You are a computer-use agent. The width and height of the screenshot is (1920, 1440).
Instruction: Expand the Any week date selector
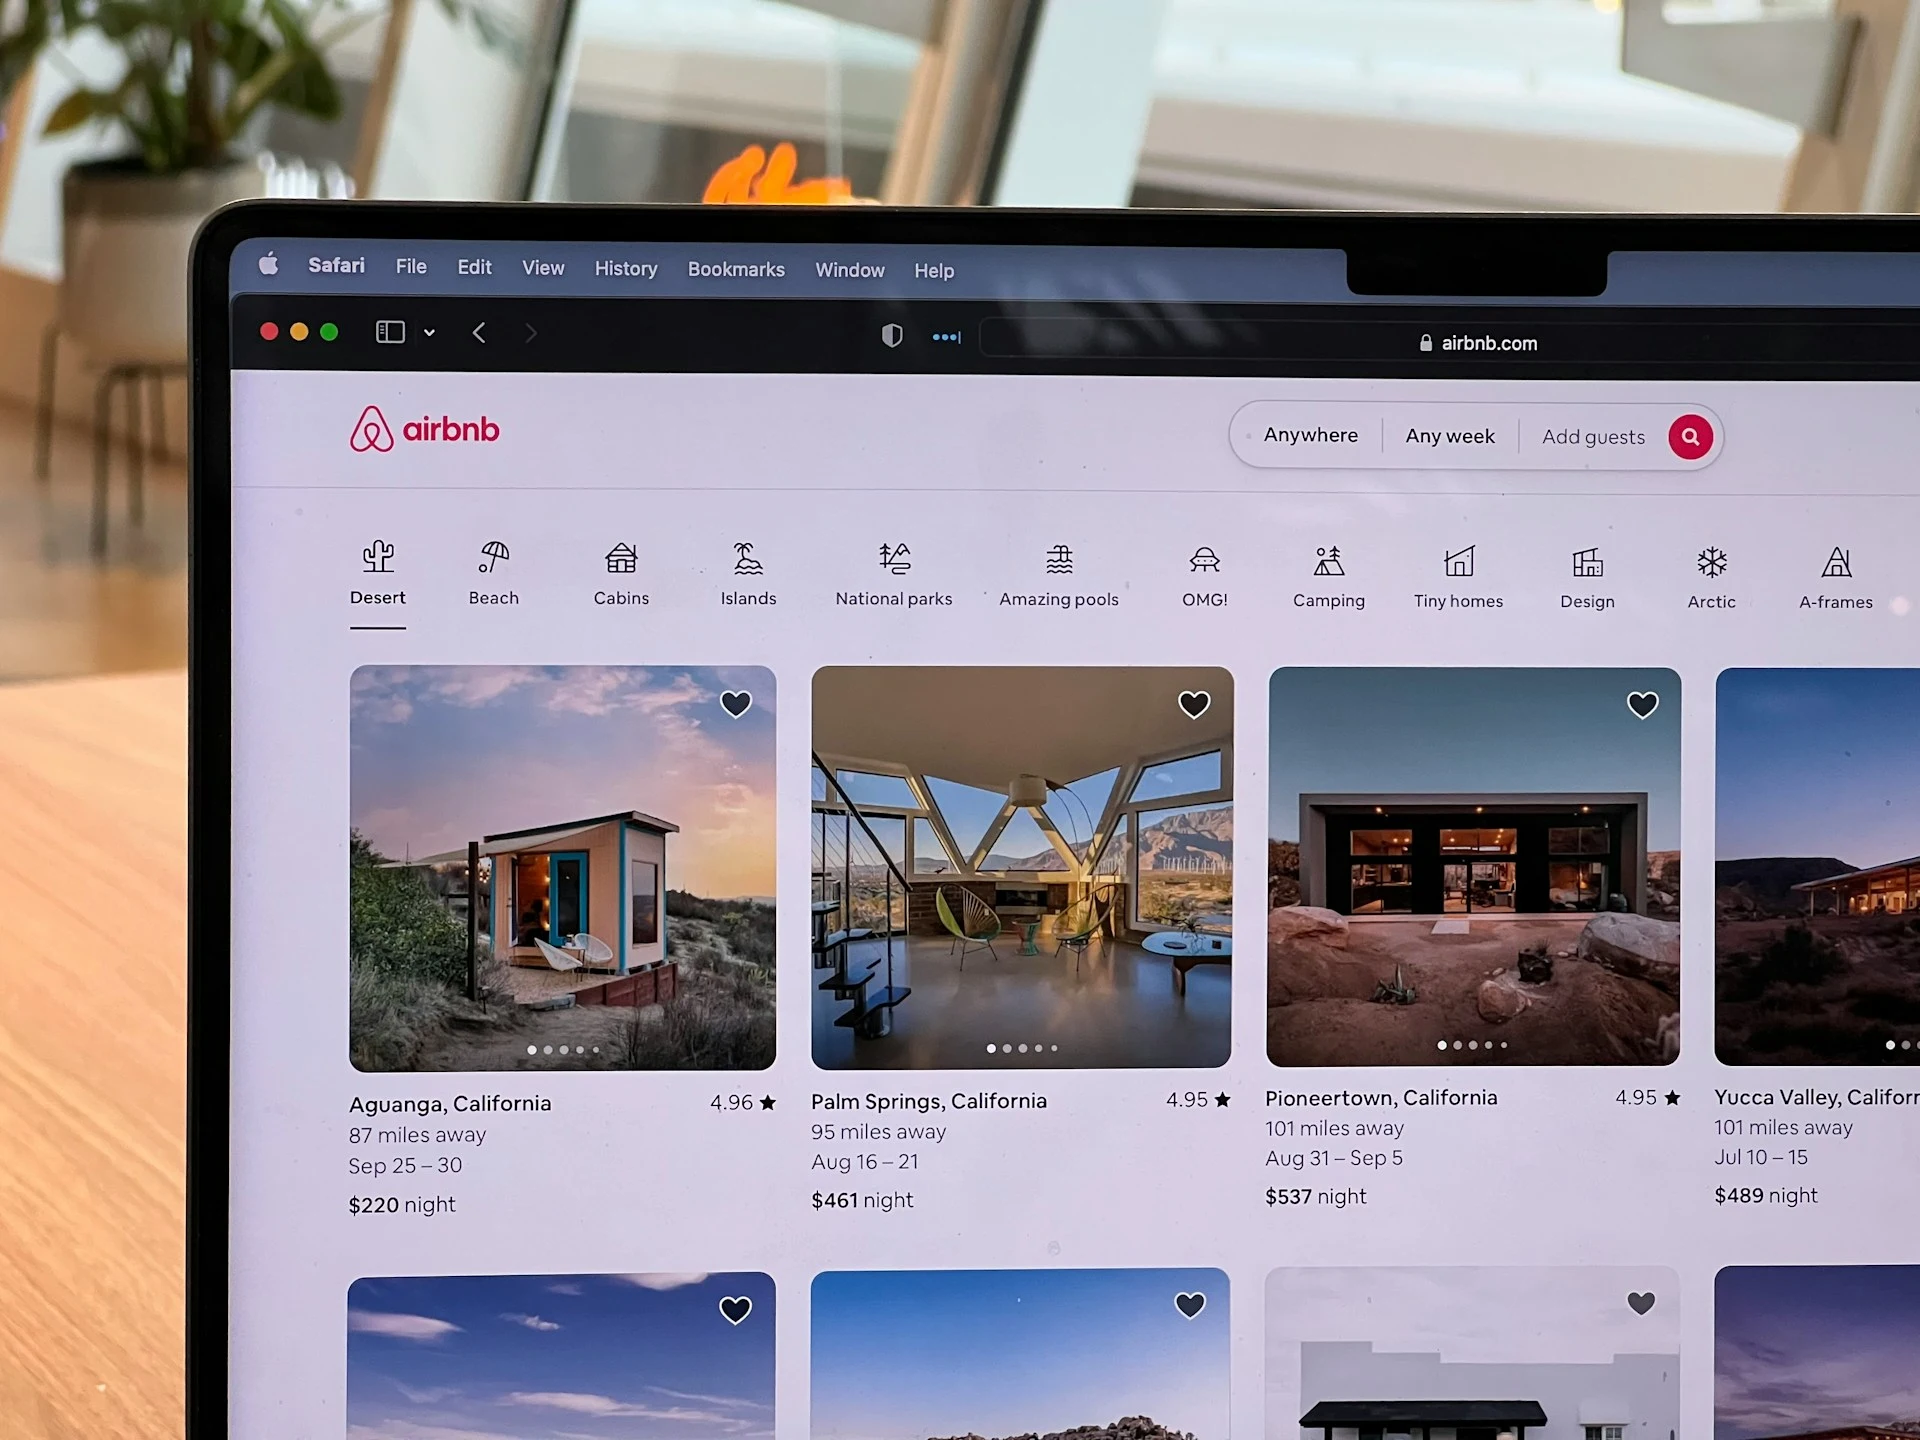tap(1447, 436)
